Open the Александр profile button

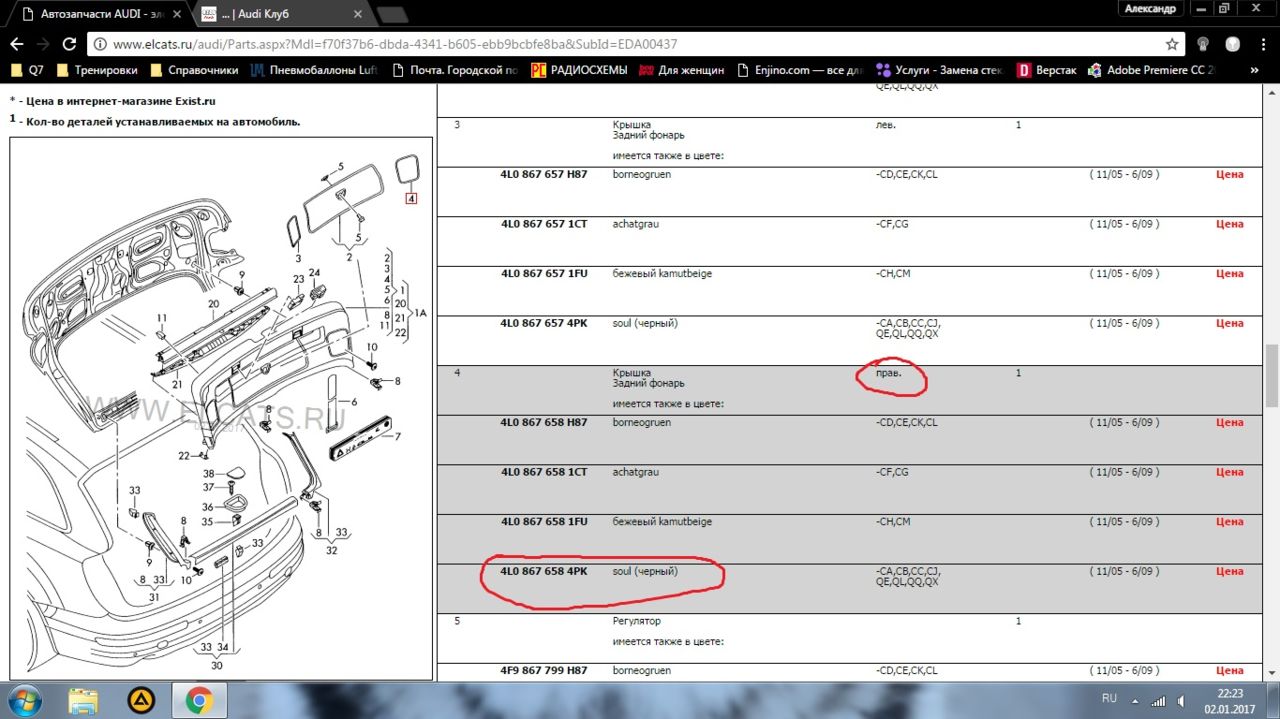tap(1150, 8)
